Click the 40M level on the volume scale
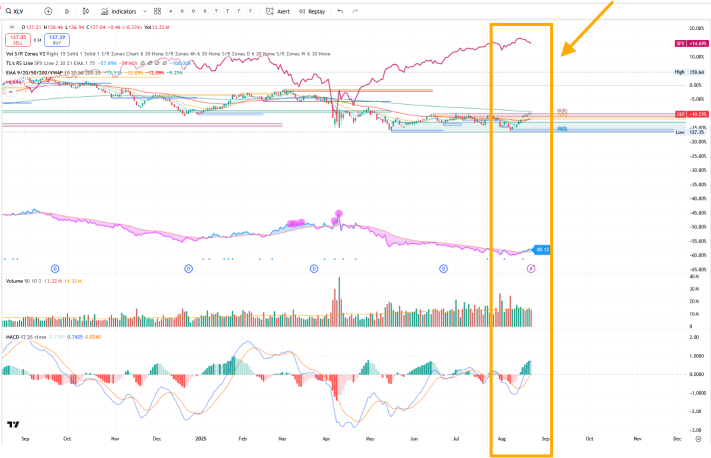 694,276
